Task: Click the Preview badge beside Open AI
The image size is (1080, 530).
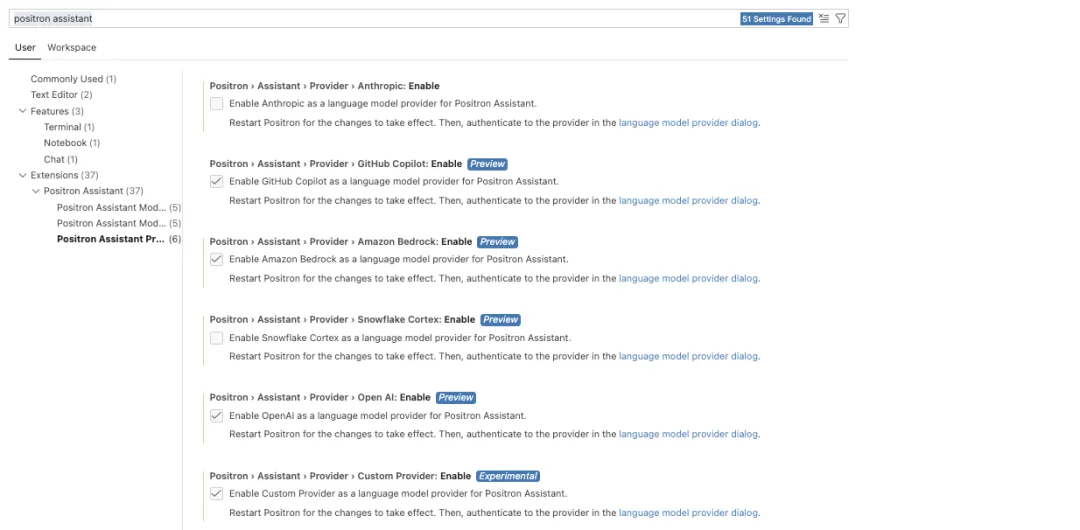Action: 456,398
